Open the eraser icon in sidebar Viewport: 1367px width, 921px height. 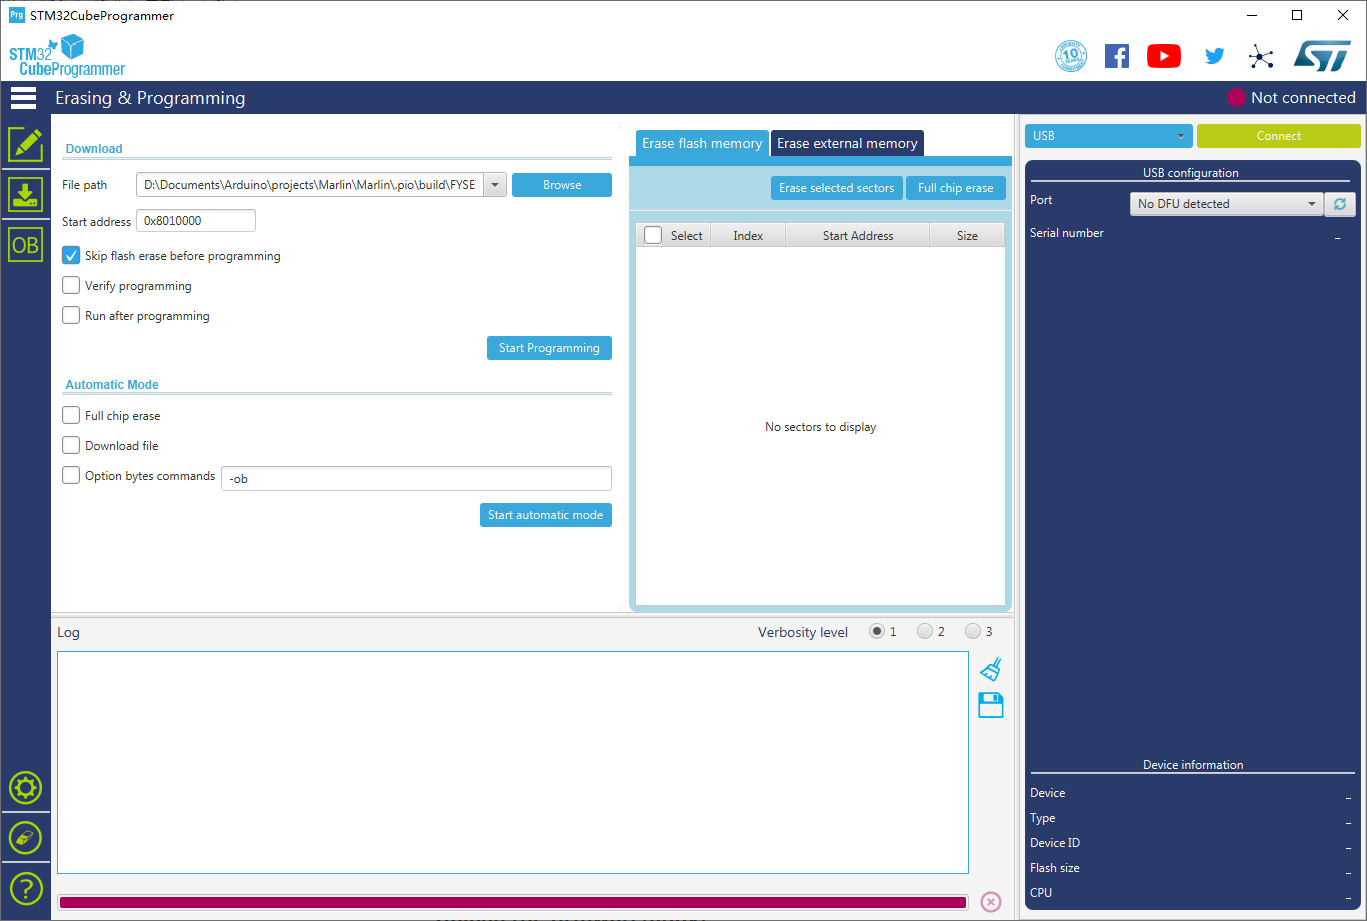pos(26,838)
